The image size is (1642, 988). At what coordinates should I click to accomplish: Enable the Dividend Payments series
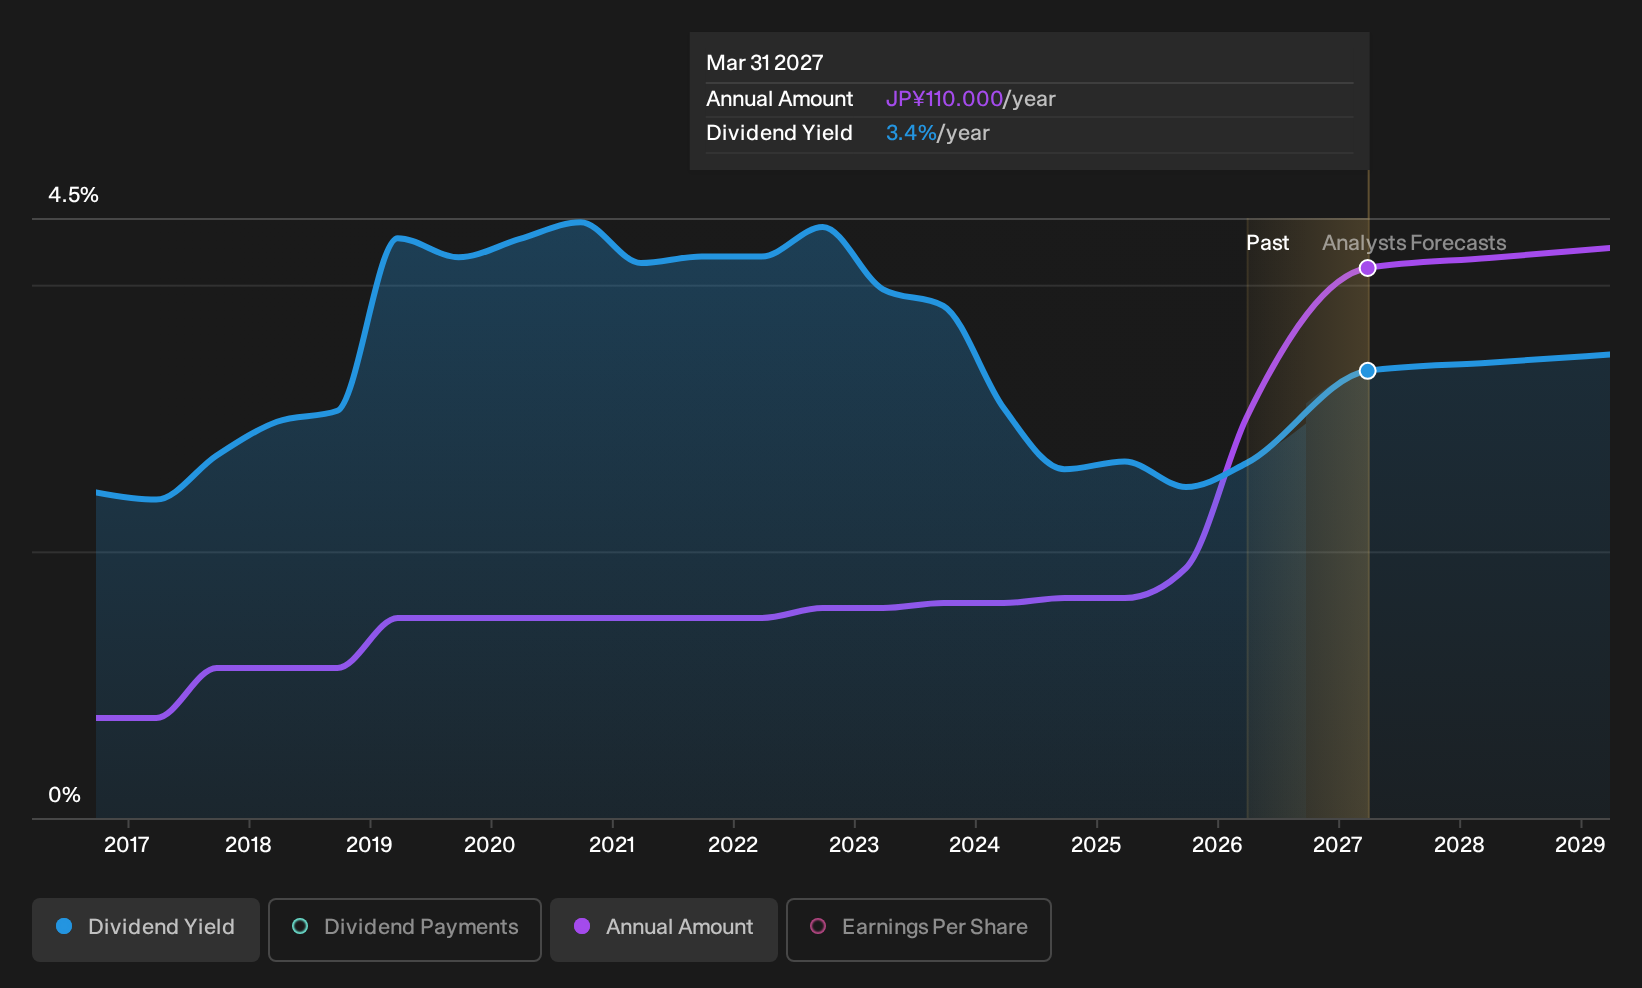405,930
